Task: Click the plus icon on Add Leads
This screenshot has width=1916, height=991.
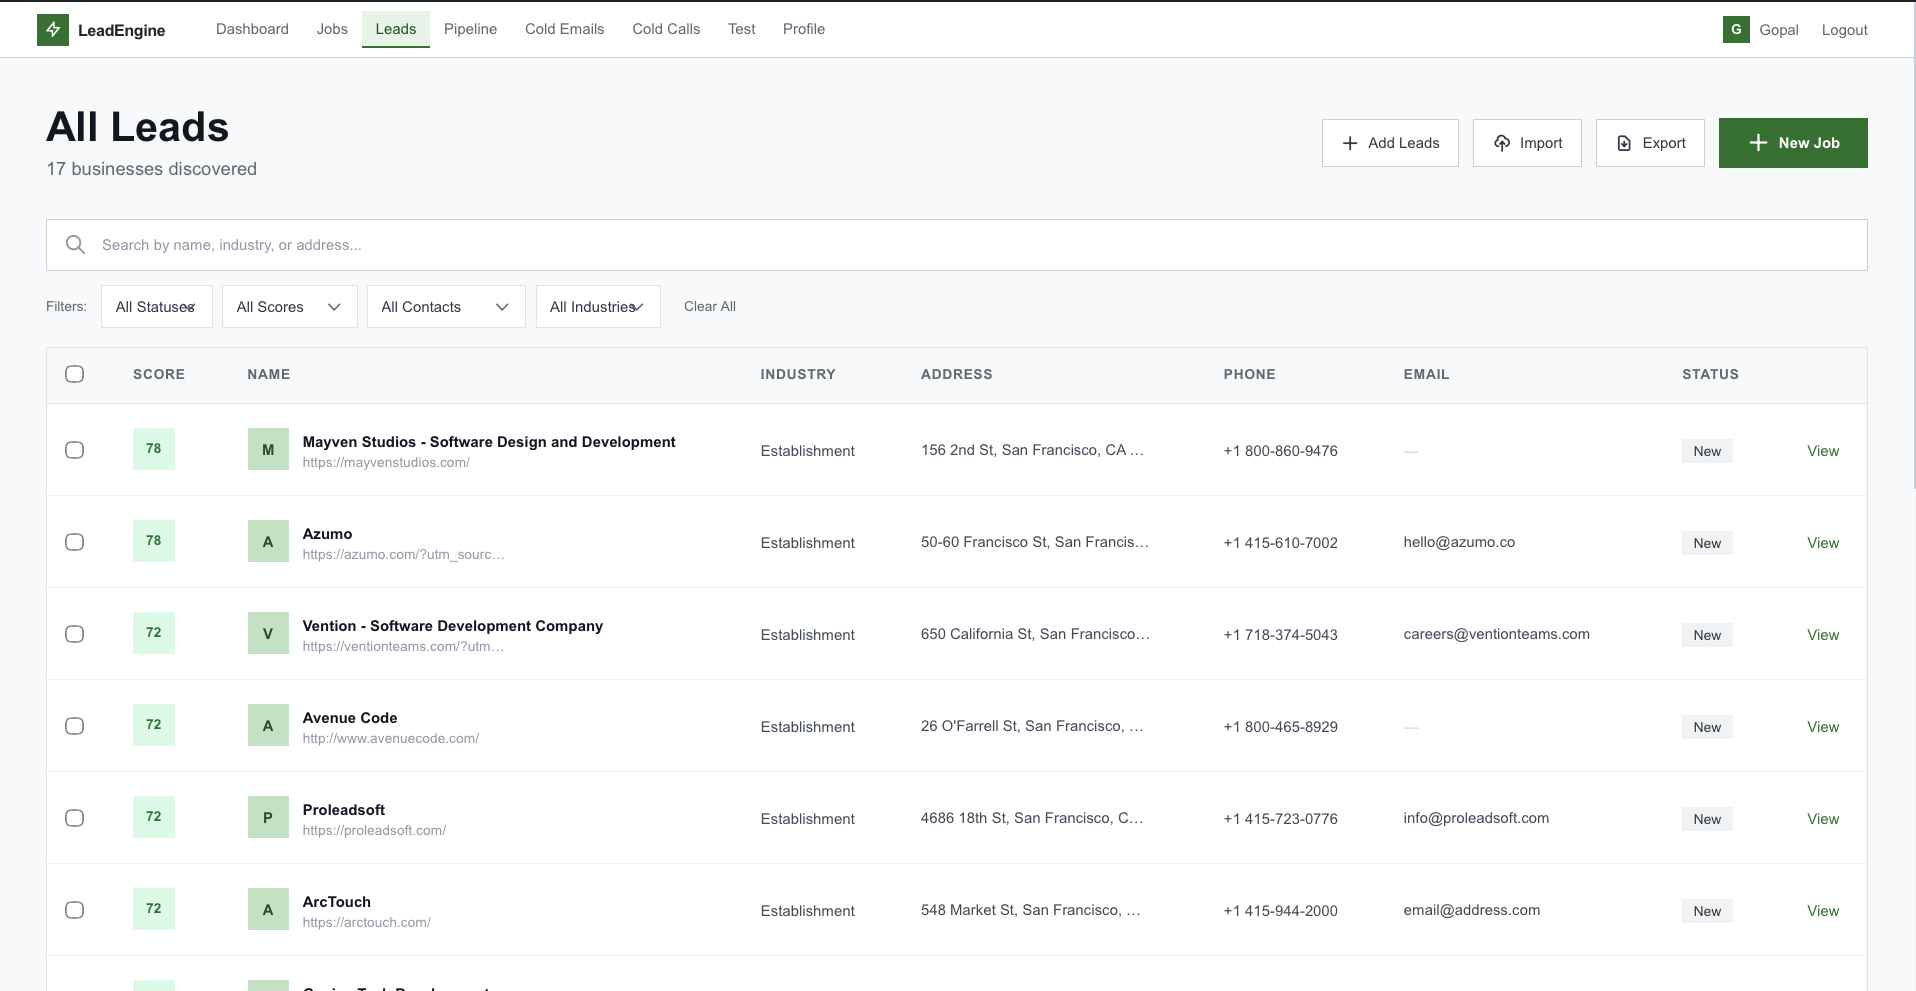Action: [1352, 143]
